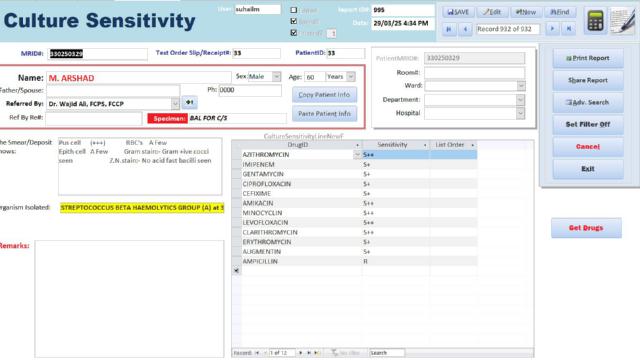Image resolution: width=640 pixels, height=360 pixels.
Task: Open the Ward dropdown
Action: 521,86
